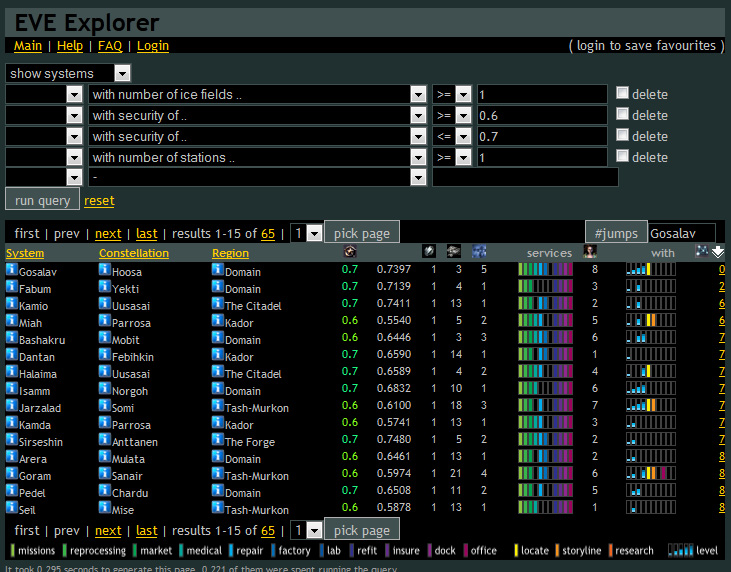Sort by Constellation column header
This screenshot has width=731, height=572.
pyautogui.click(x=134, y=253)
